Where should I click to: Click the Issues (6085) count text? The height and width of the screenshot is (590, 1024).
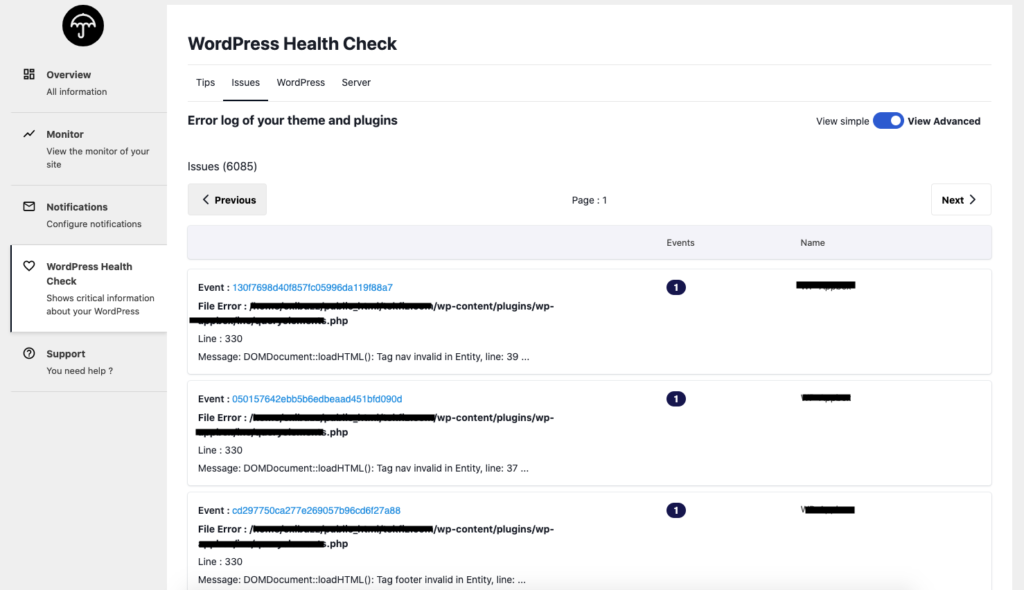[222, 167]
